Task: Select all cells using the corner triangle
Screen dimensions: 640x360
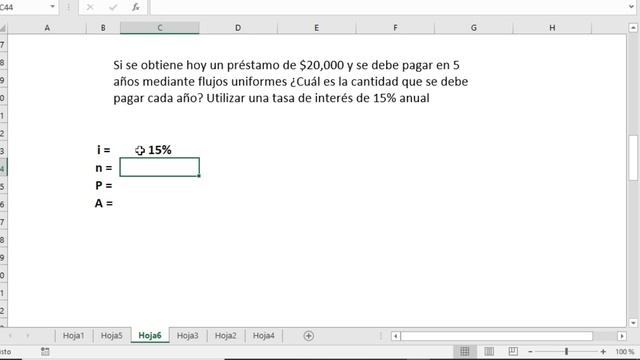Action: click(x=3, y=28)
